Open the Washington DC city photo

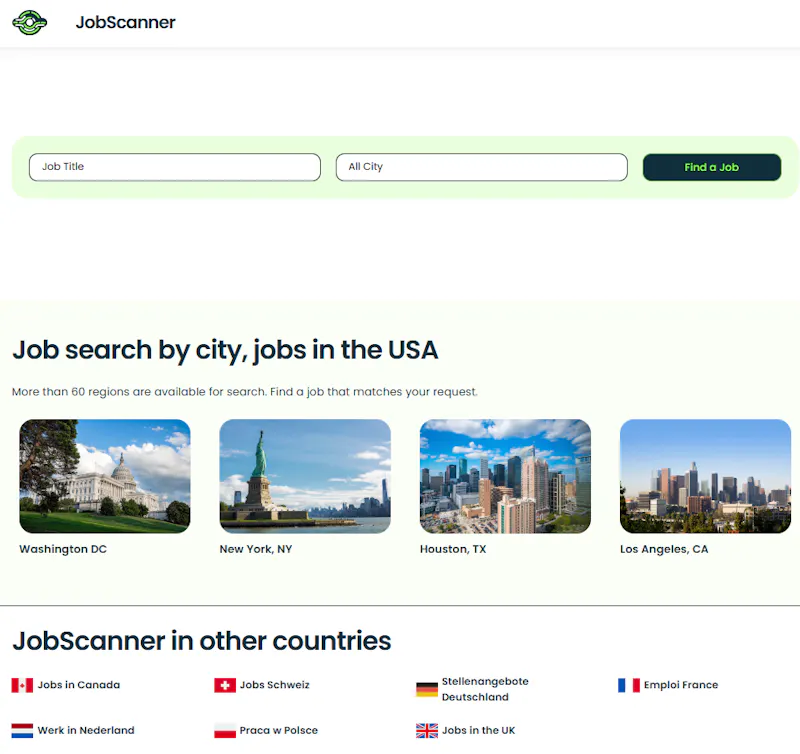[x=105, y=476]
